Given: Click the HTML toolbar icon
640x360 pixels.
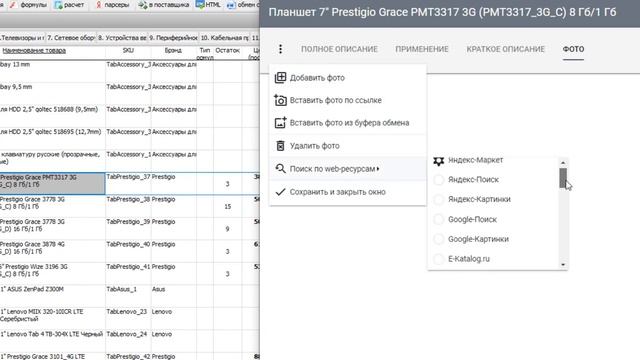Looking at the screenshot, I should point(200,5).
